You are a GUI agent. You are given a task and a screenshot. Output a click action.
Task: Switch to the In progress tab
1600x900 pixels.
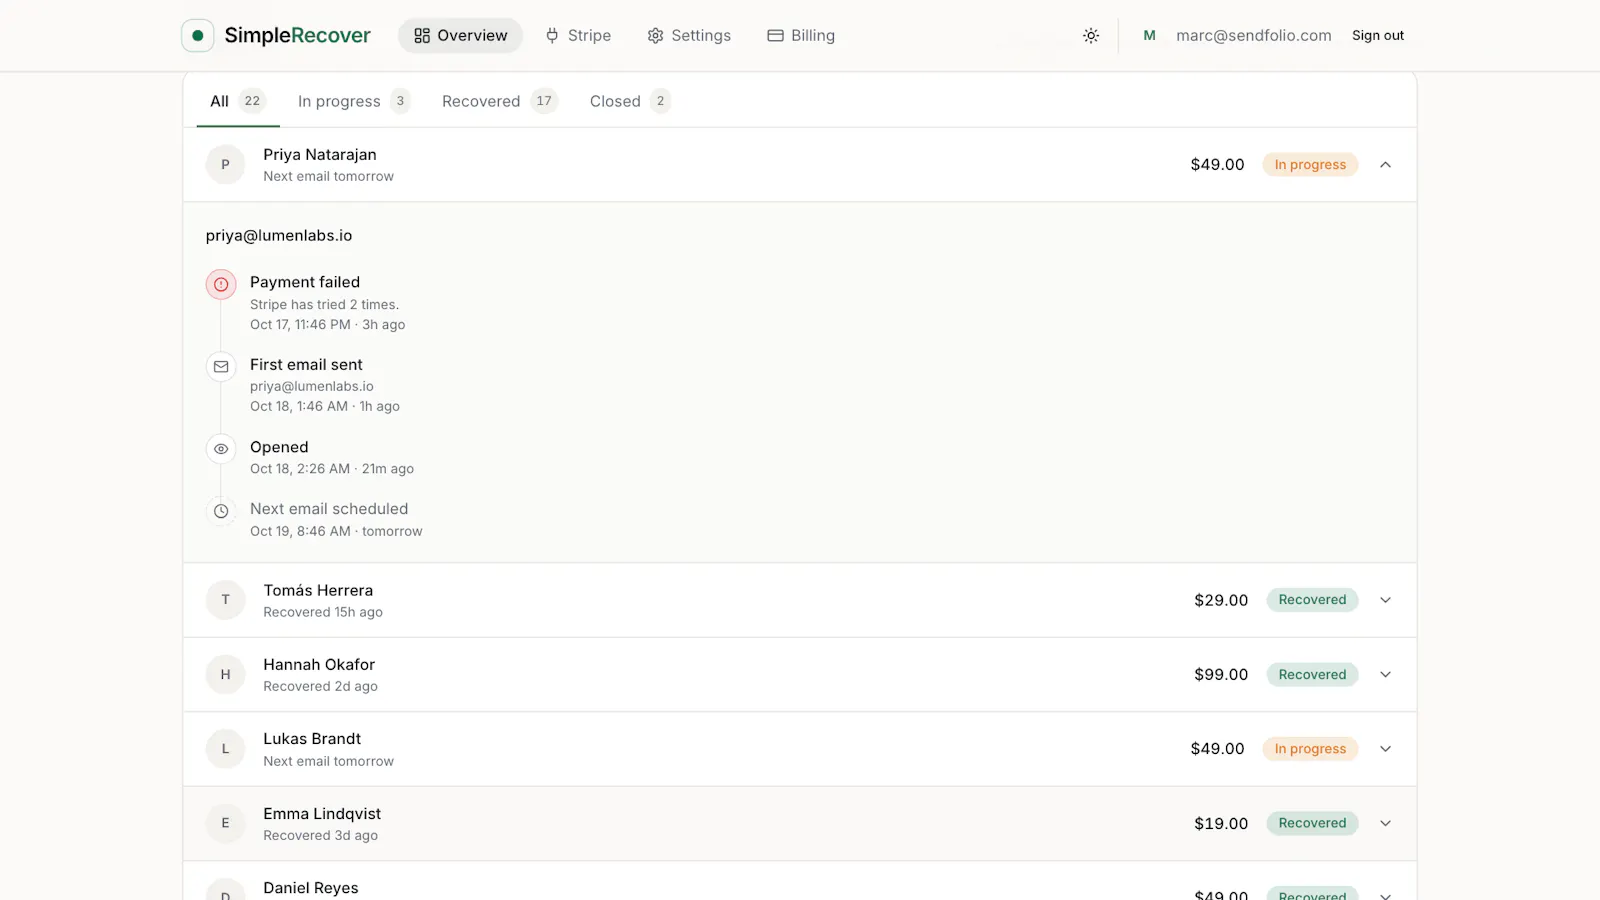point(354,101)
